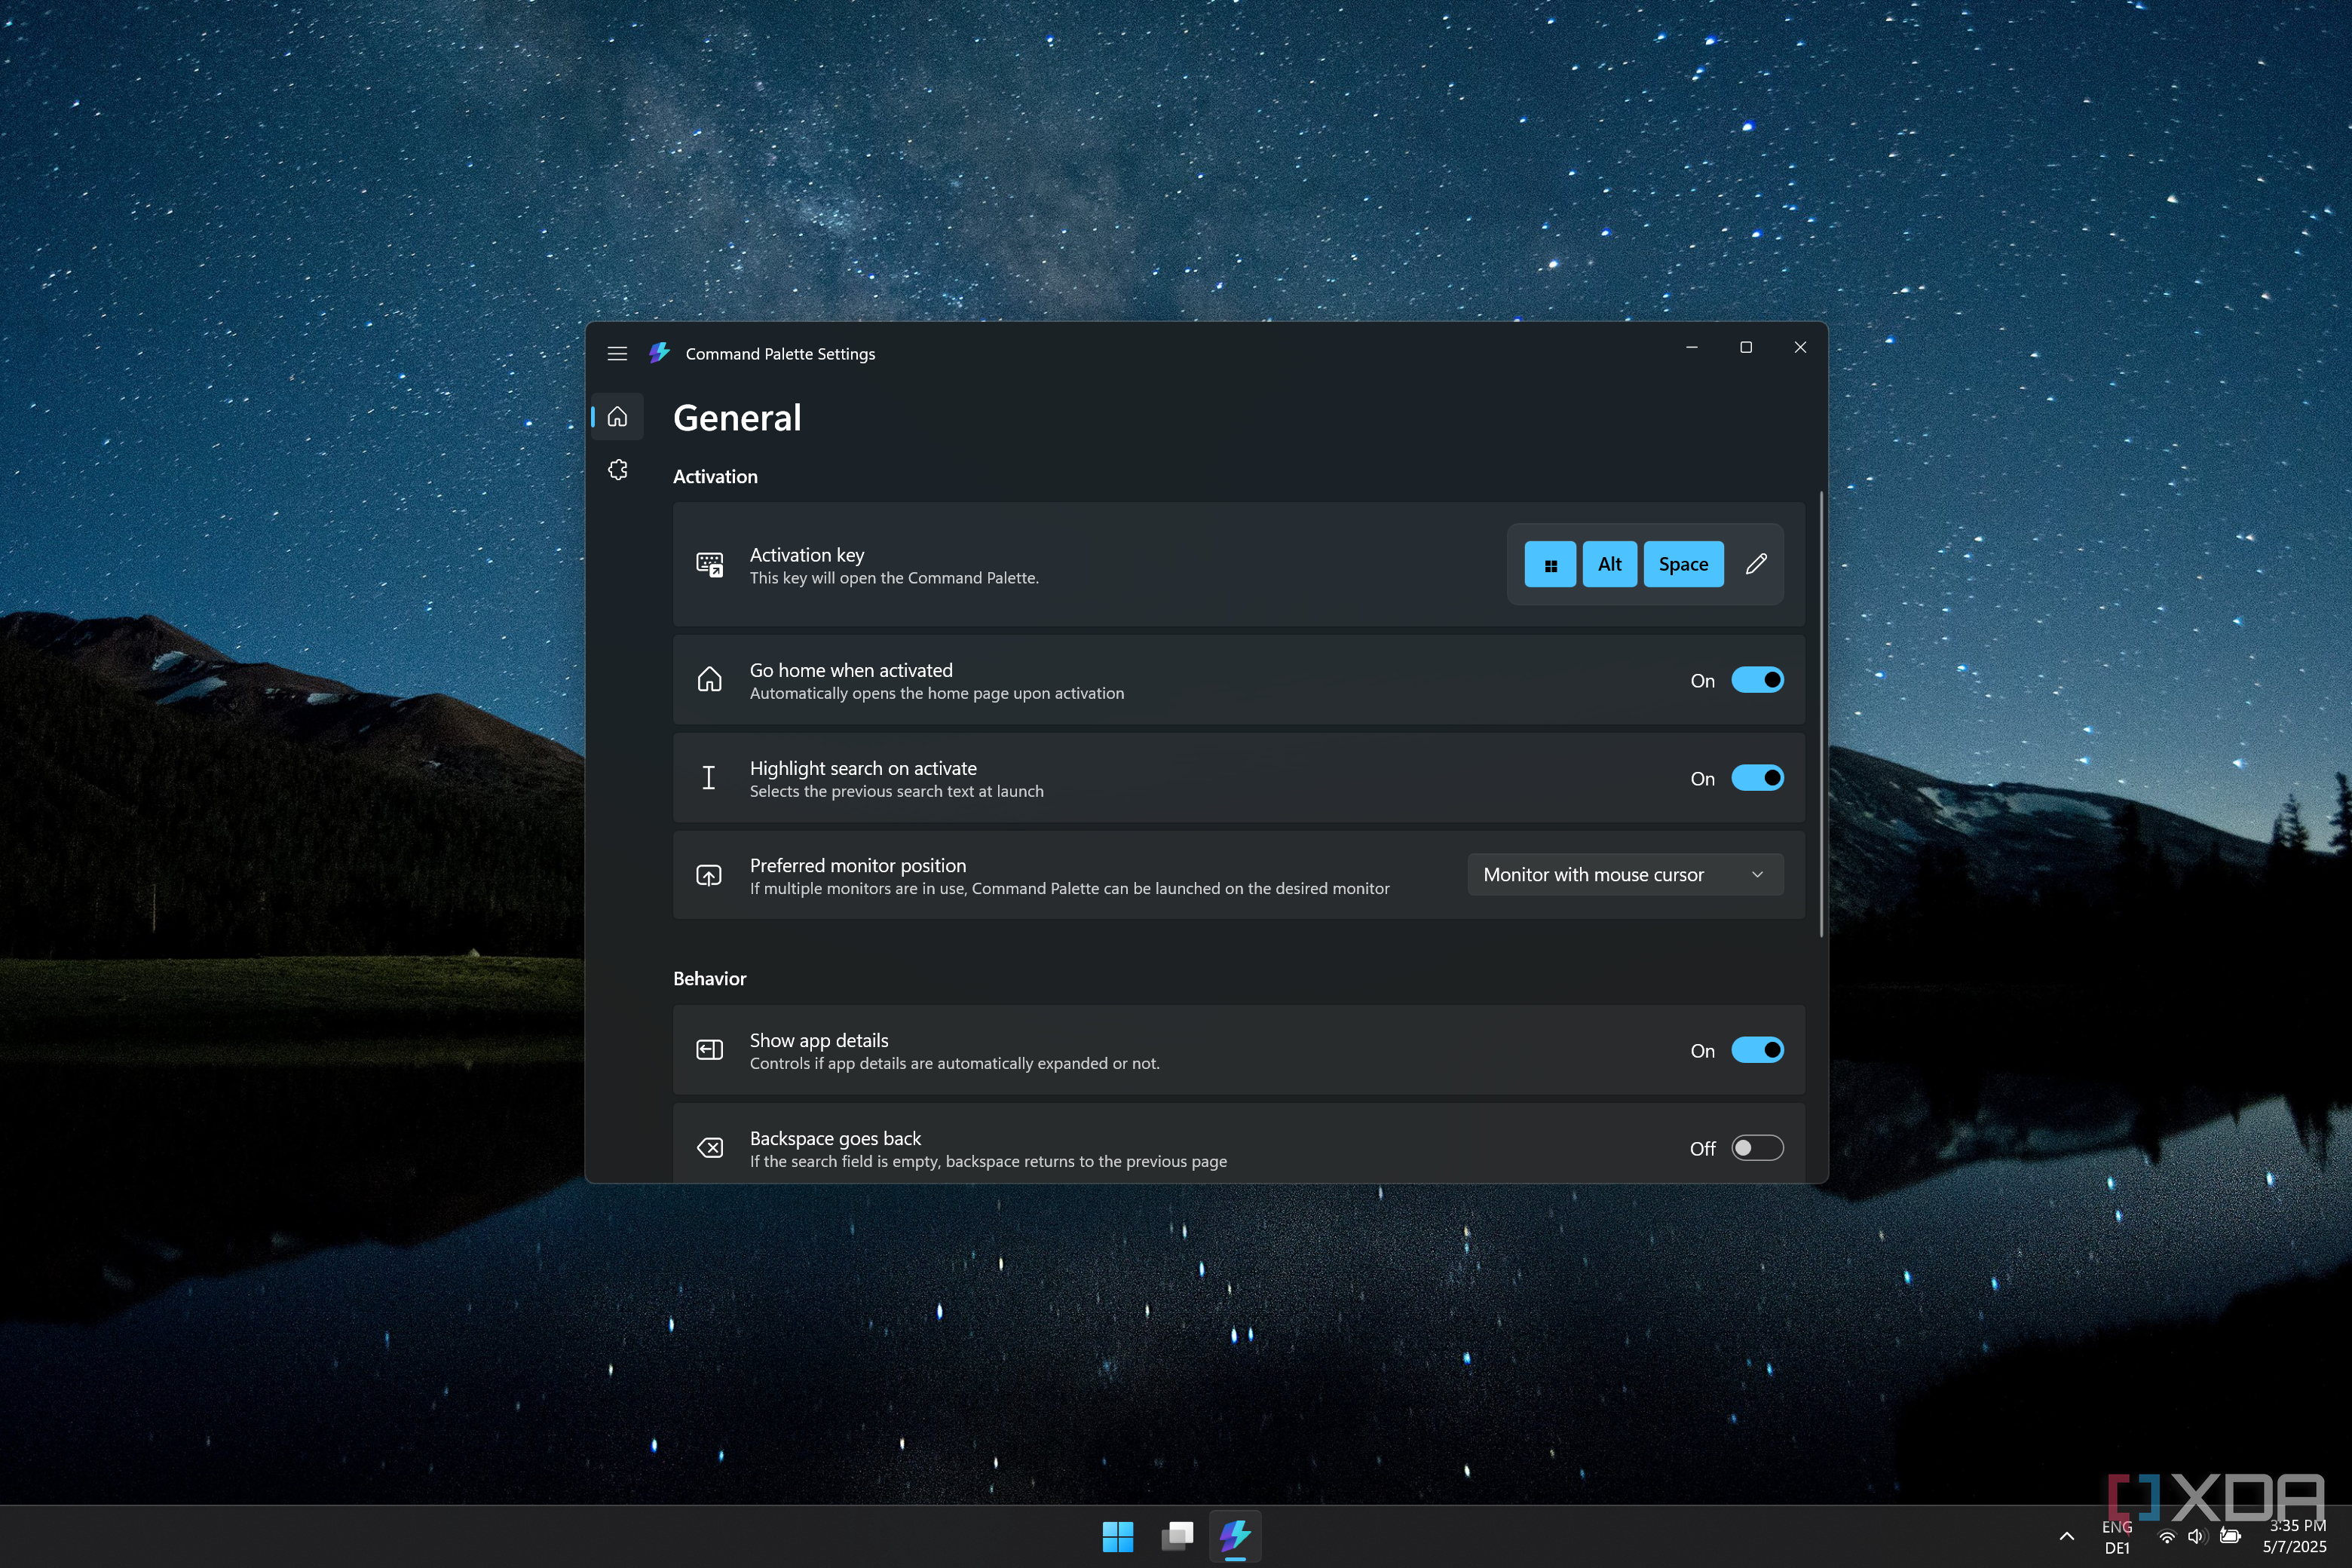The height and width of the screenshot is (1568, 2352).
Task: Open the hamburger navigation menu
Action: click(617, 354)
